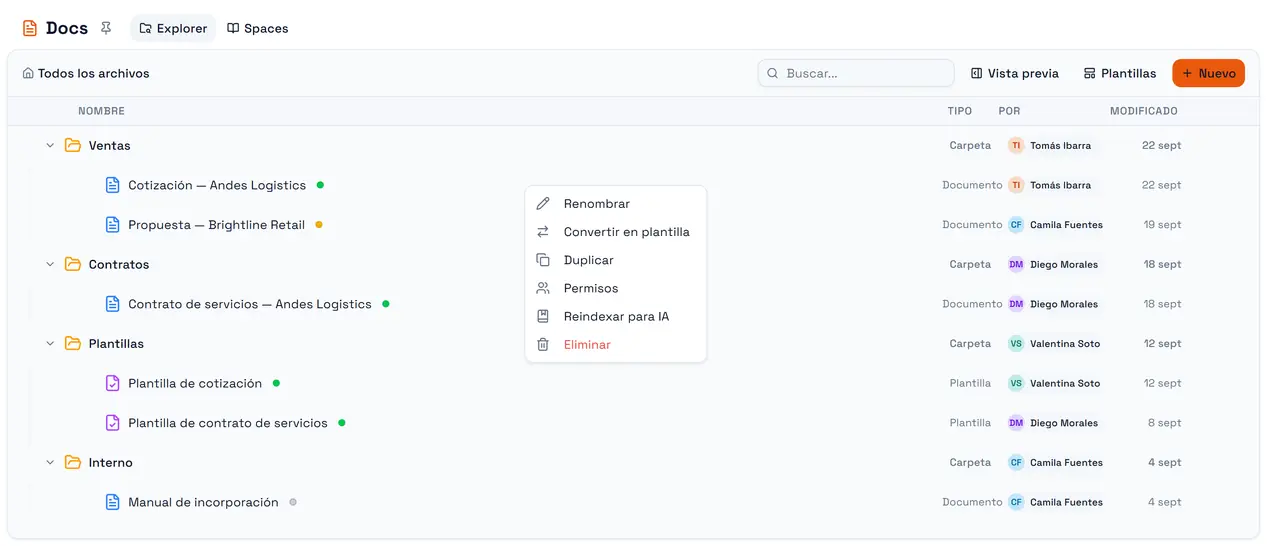Open Cotización — Andes Logistics document

point(217,185)
